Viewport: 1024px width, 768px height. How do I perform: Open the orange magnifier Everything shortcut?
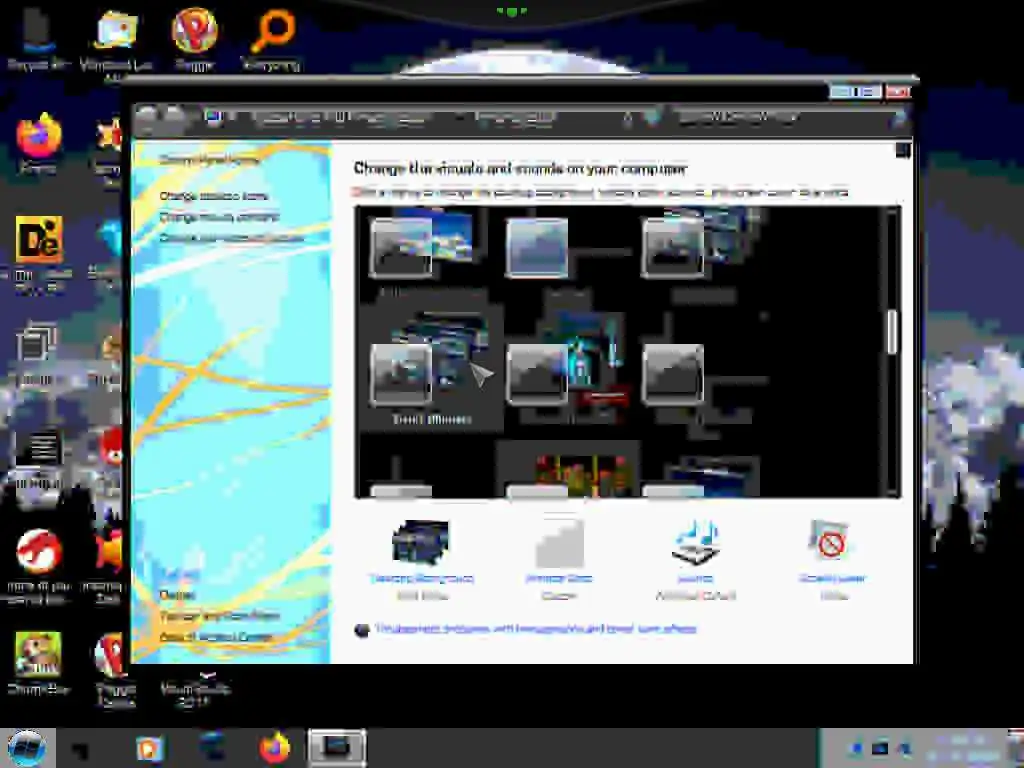[x=271, y=38]
